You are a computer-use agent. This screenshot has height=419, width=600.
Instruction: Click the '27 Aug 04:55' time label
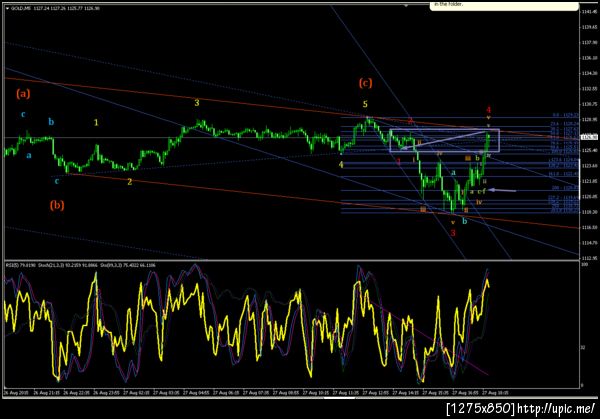(x=196, y=393)
